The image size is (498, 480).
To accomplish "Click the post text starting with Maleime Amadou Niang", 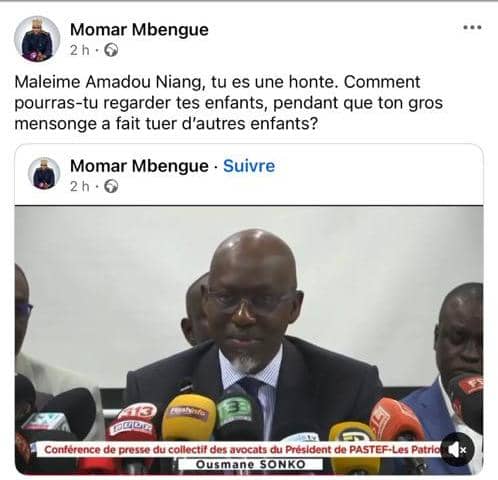I will [x=229, y=103].
